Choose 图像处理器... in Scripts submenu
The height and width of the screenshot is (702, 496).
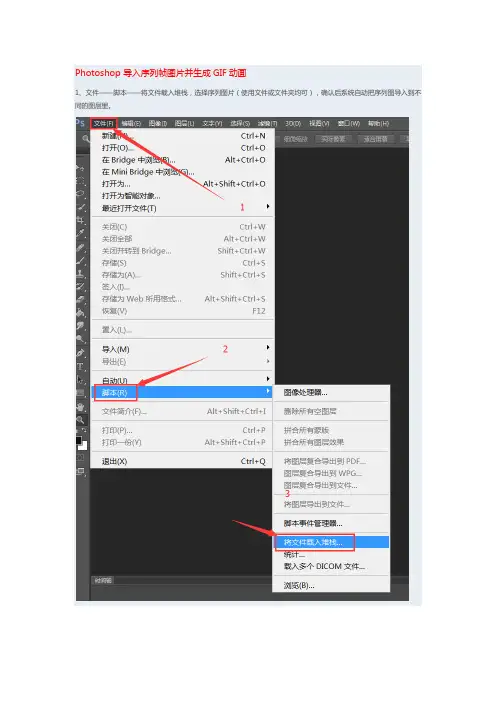tap(331, 393)
